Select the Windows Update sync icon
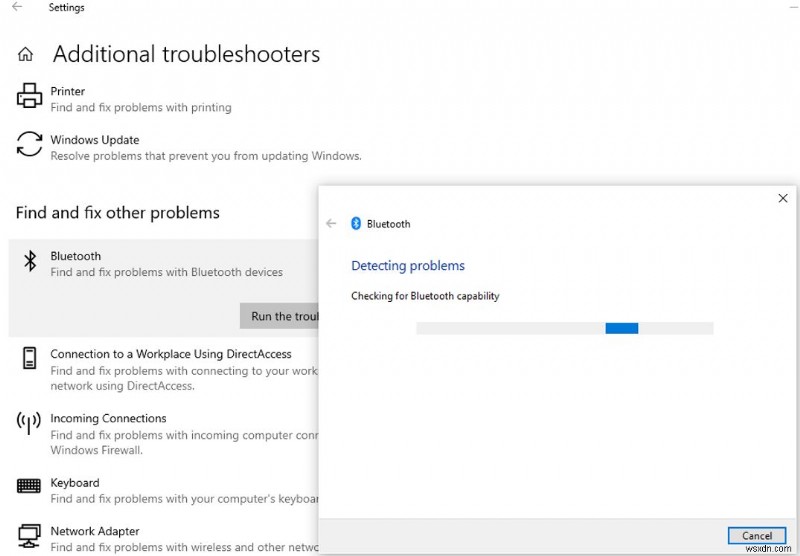This screenshot has width=800, height=556. pyautogui.click(x=29, y=144)
